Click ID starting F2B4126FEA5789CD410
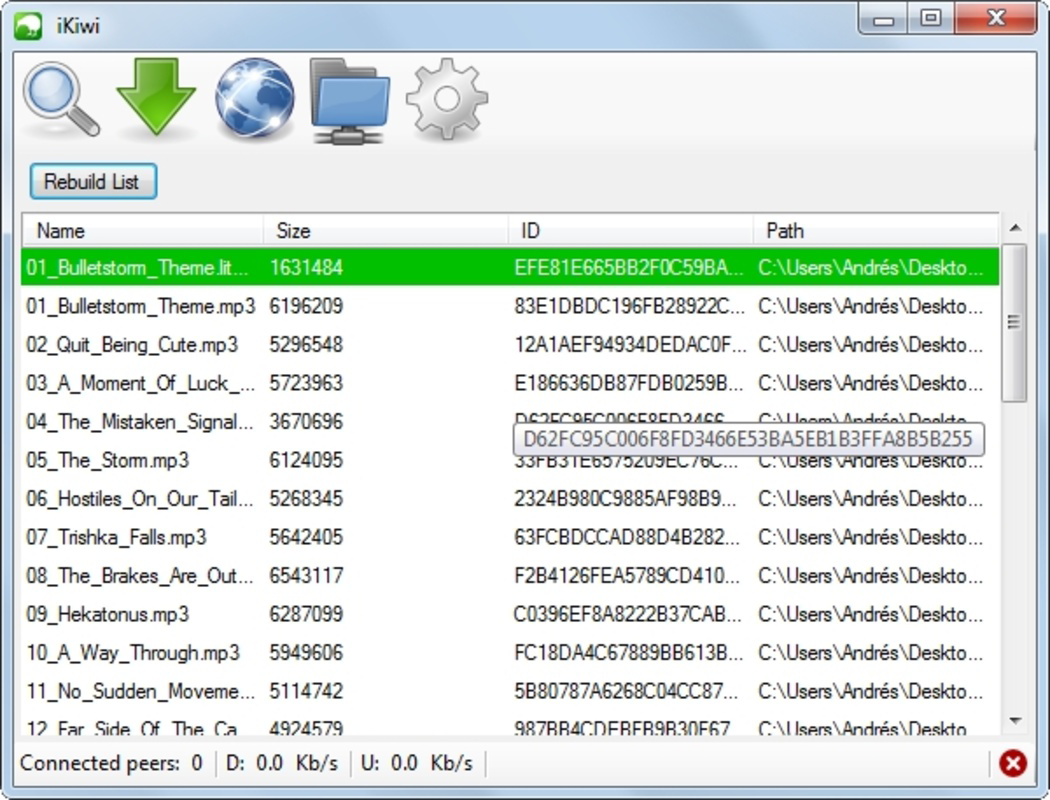Screen dimensions: 1050x800 coord(626,576)
